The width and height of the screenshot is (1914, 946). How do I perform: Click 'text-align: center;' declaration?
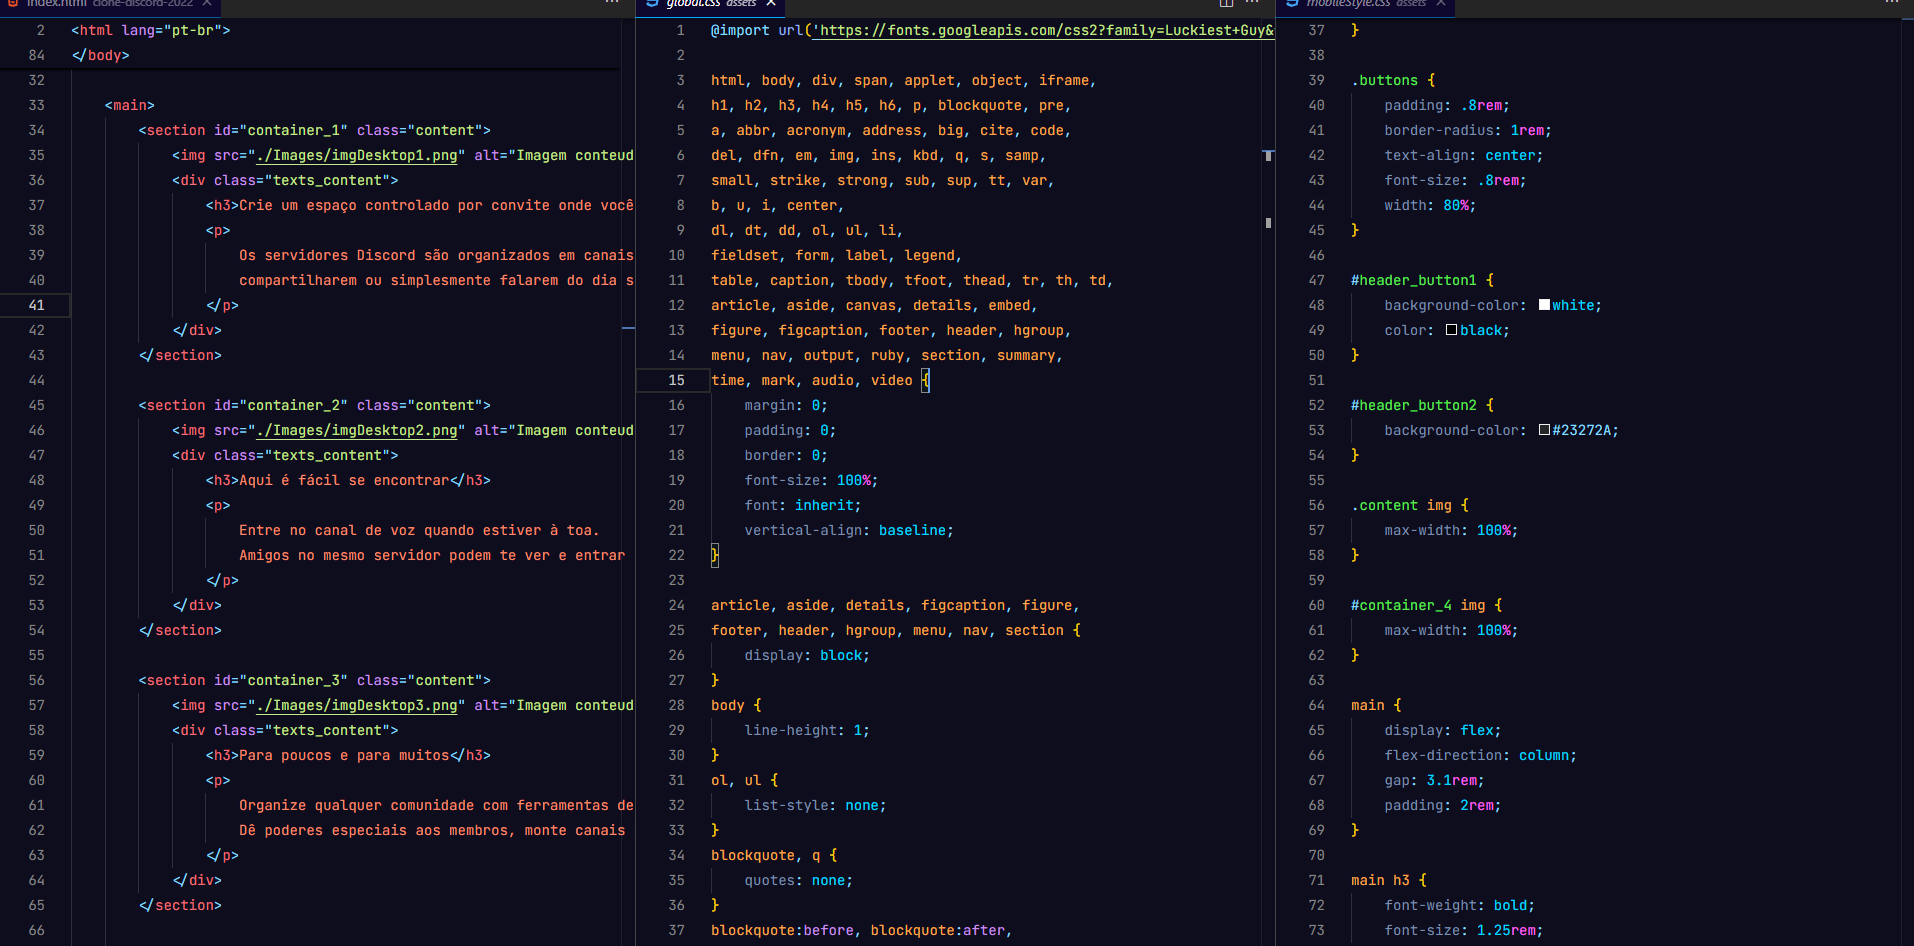click(1464, 155)
